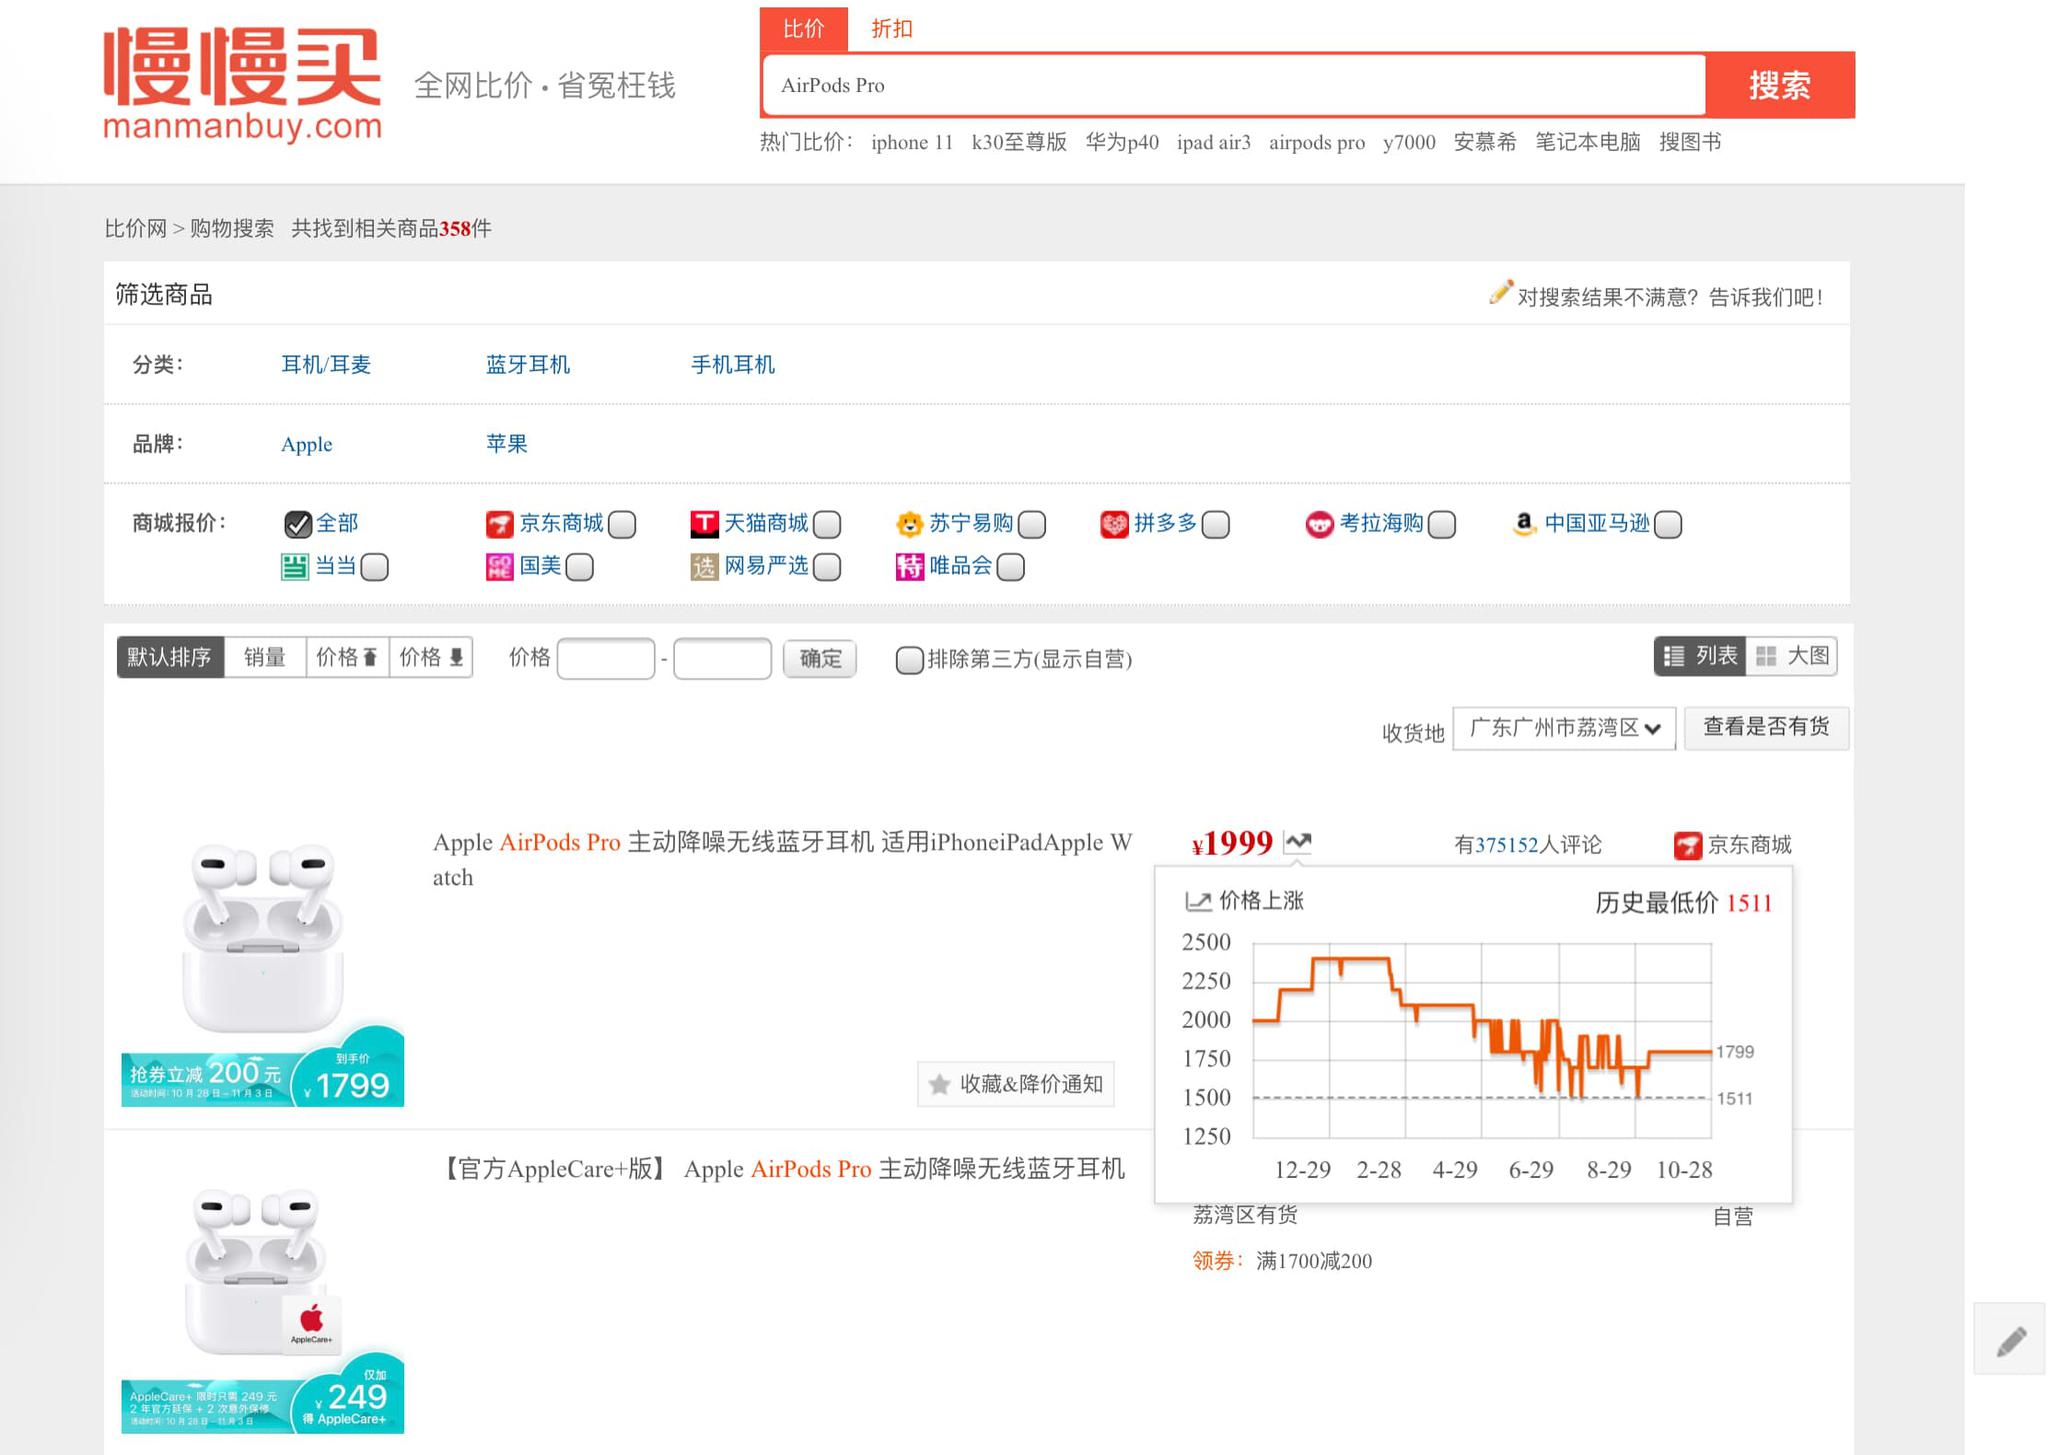Image resolution: width=2048 pixels, height=1455 pixels.
Task: Click the Pinduoduo 拼多多 heart icon
Action: tap(1114, 524)
